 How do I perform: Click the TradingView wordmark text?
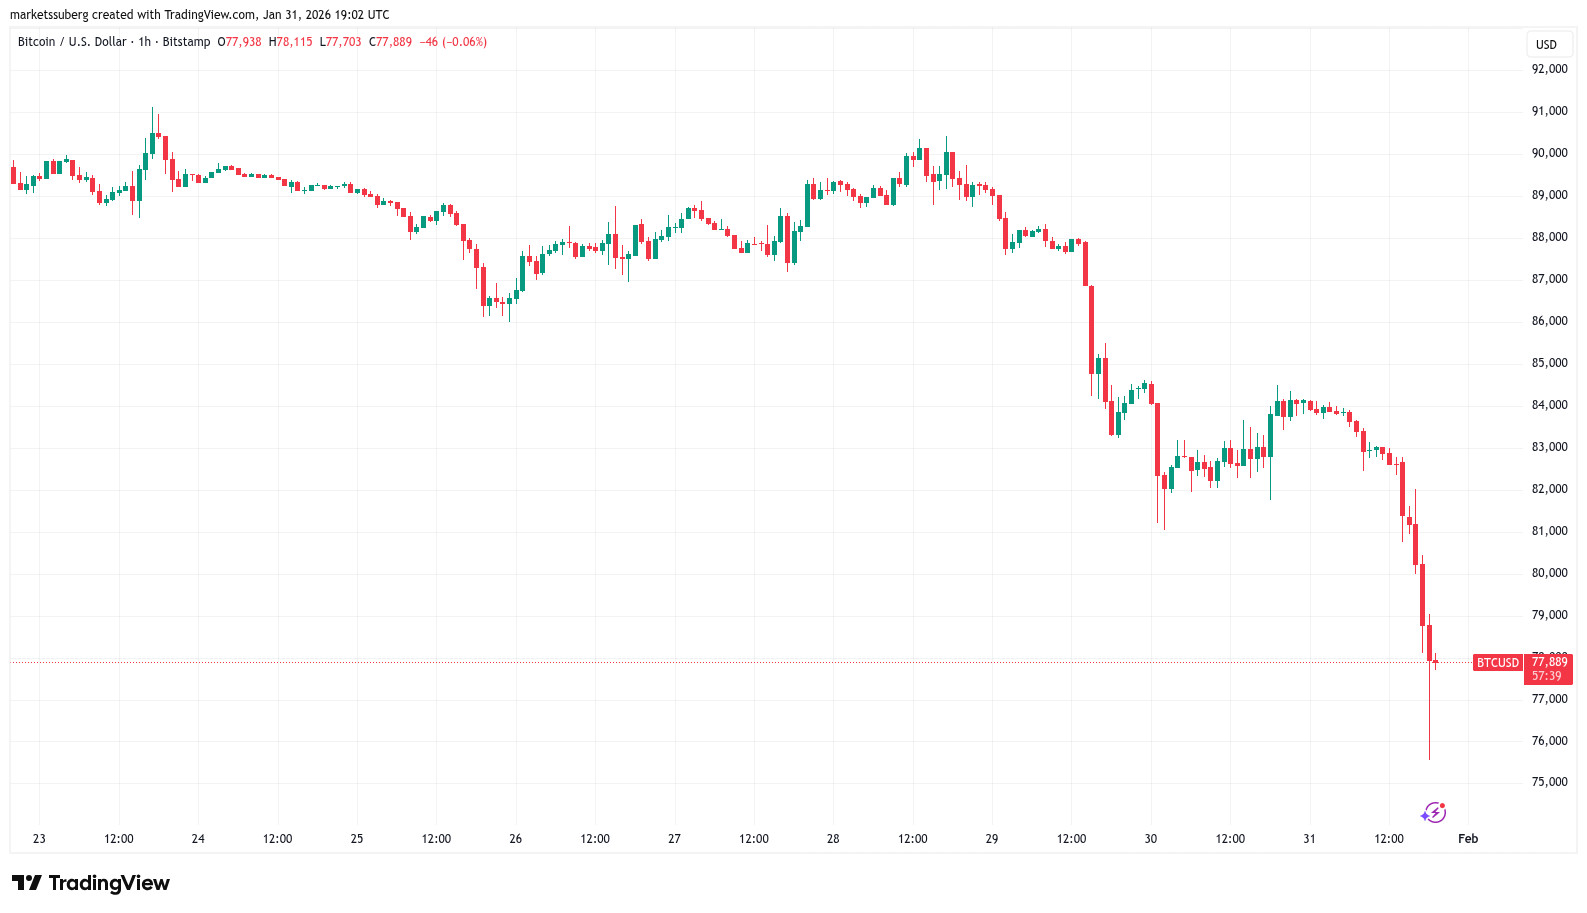[x=109, y=883]
